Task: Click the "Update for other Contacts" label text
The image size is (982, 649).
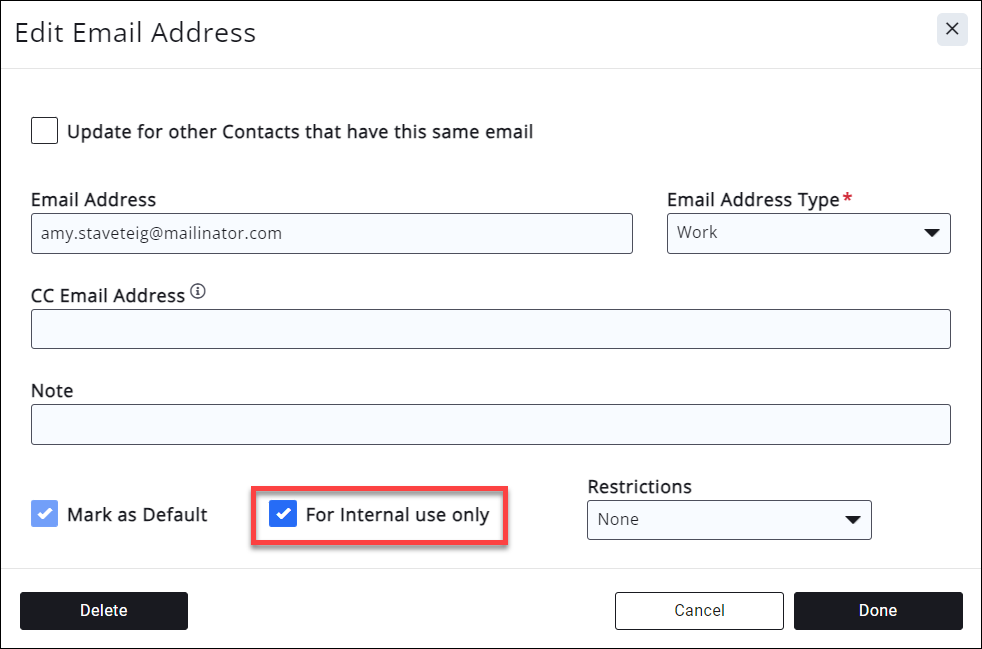Action: (x=300, y=132)
